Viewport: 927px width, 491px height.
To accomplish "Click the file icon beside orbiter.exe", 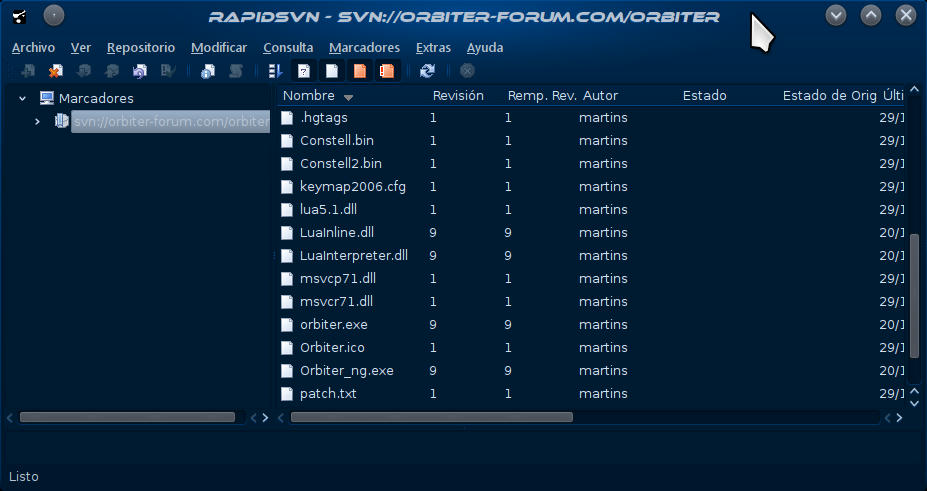I will pos(287,324).
